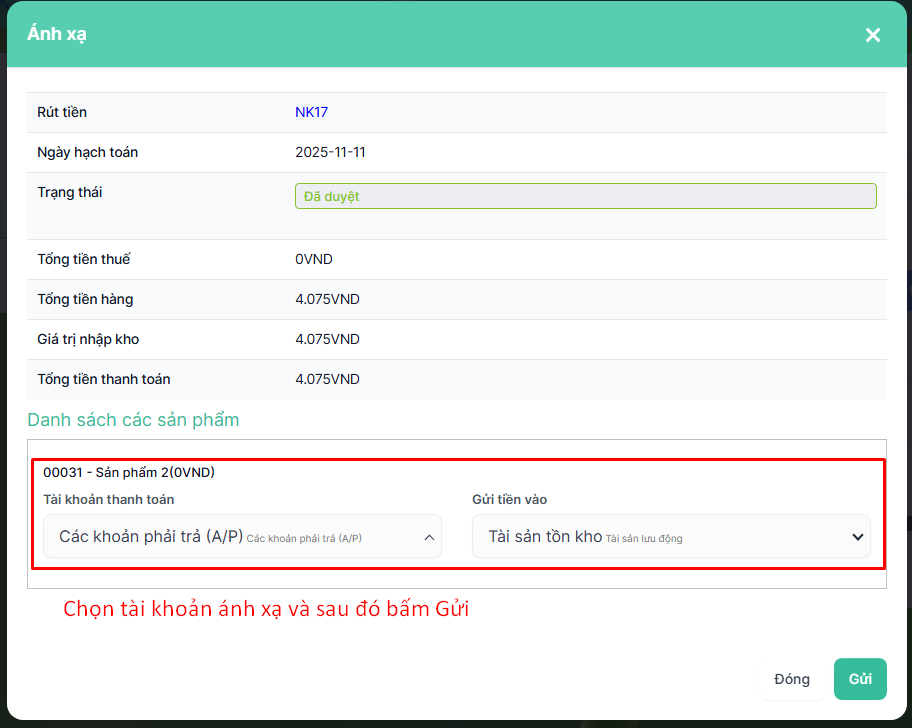The width and height of the screenshot is (912, 728).
Task: Close the Ánh xạ dialog with the X icon
Action: [873, 35]
